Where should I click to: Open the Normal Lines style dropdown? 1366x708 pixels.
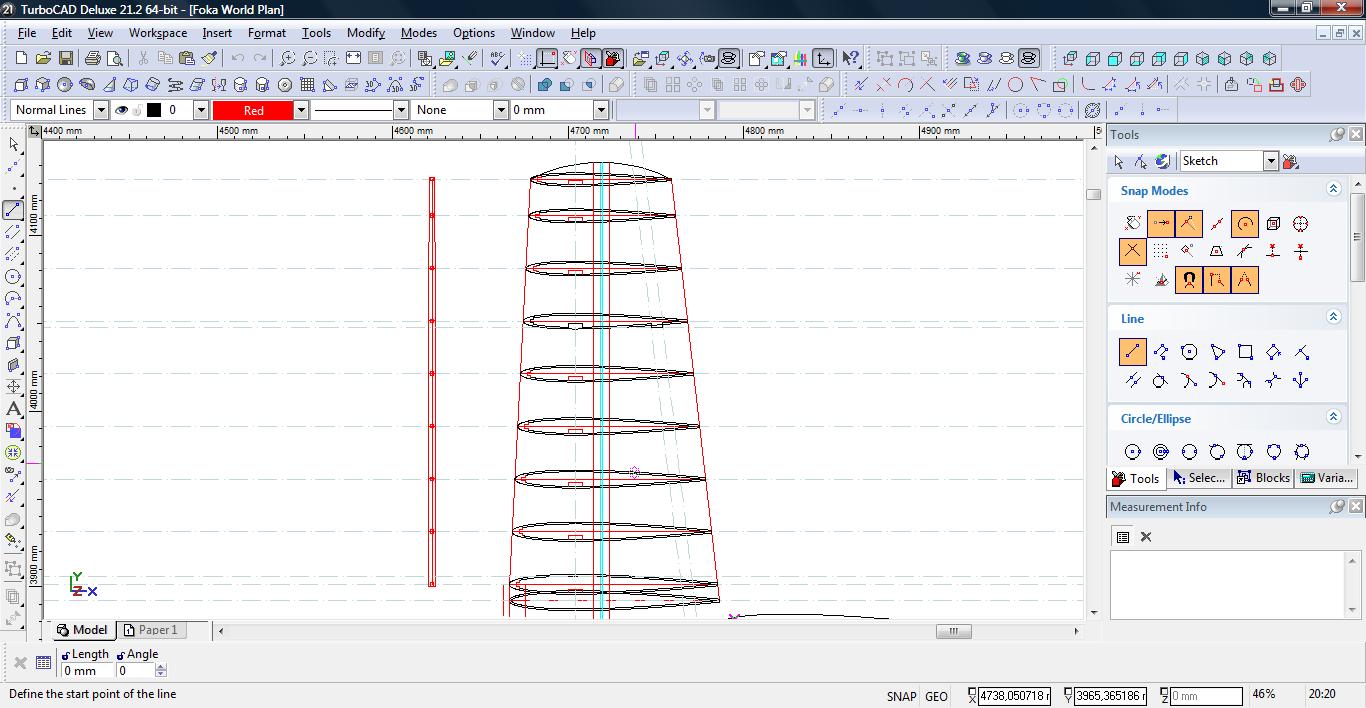click(101, 110)
